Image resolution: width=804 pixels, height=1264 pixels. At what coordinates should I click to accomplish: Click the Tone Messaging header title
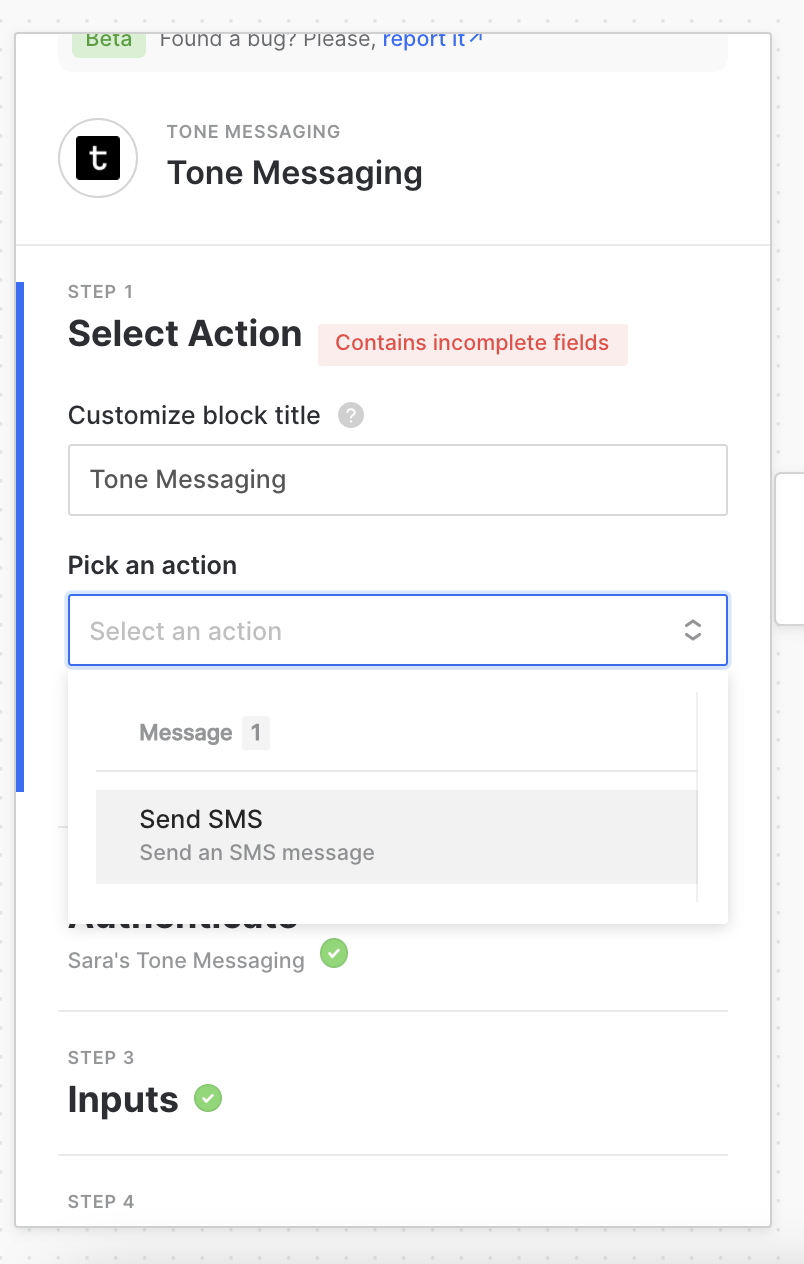coord(295,172)
